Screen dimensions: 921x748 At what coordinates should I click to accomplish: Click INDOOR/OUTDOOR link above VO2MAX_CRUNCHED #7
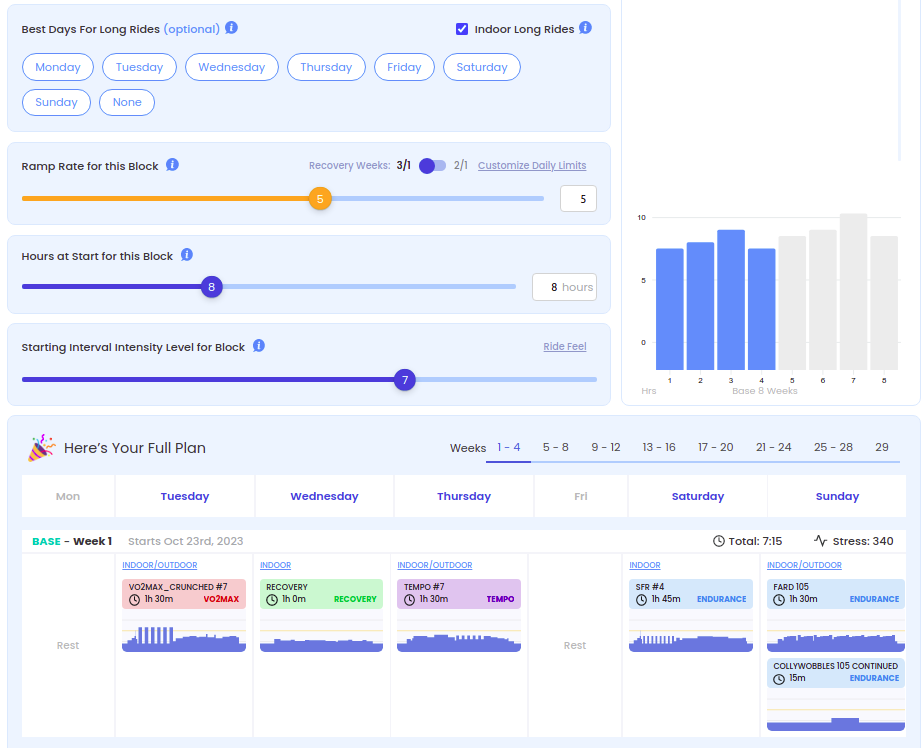tap(160, 565)
